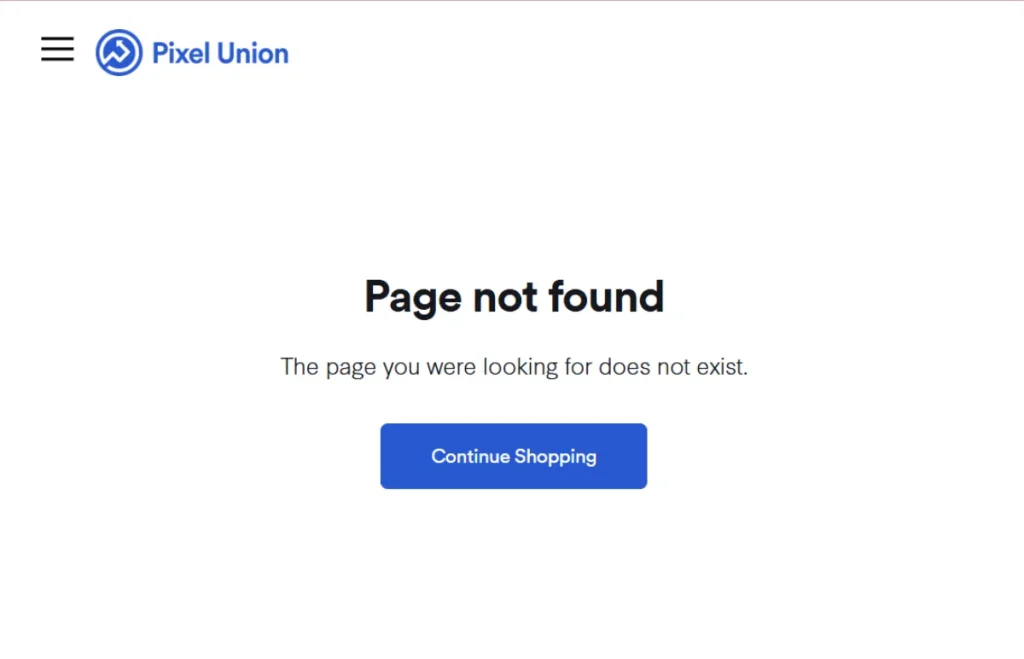
Task: Click the Continue Shopping button
Action: pyautogui.click(x=513, y=456)
